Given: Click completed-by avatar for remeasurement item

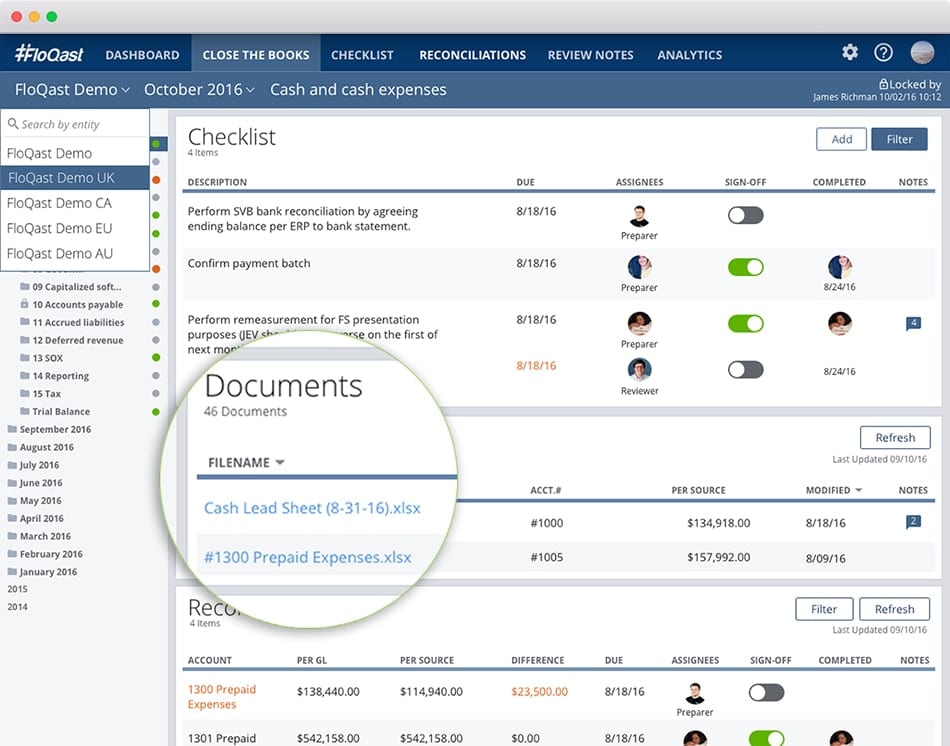Looking at the screenshot, I should (x=840, y=324).
